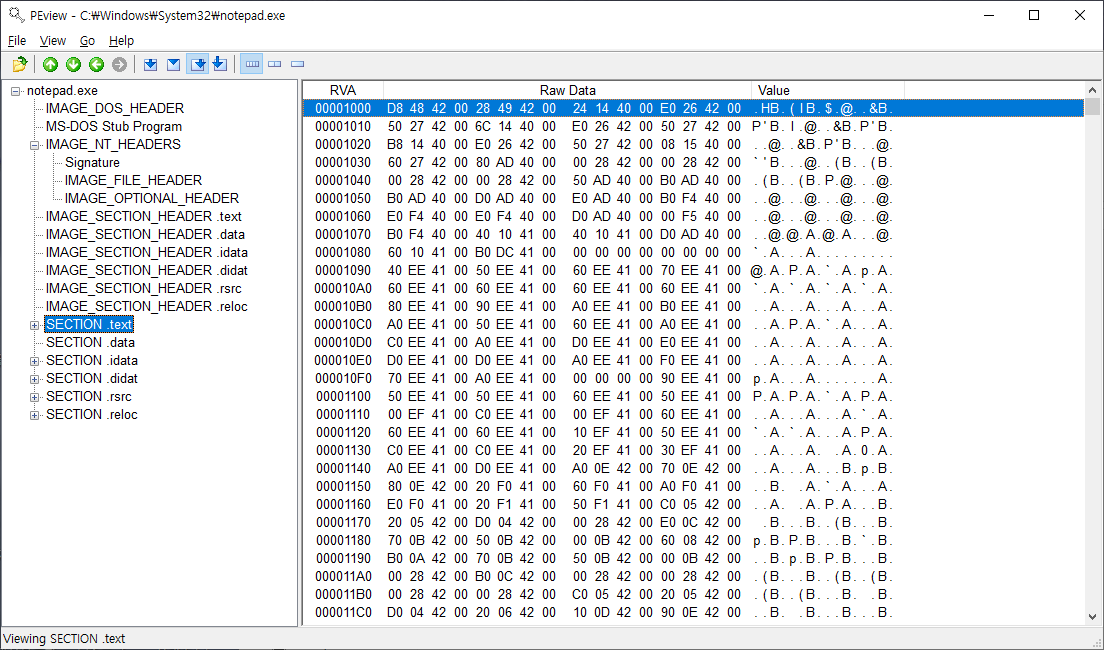Select the IMAGE_NT_HEADERS tree label

click(113, 144)
